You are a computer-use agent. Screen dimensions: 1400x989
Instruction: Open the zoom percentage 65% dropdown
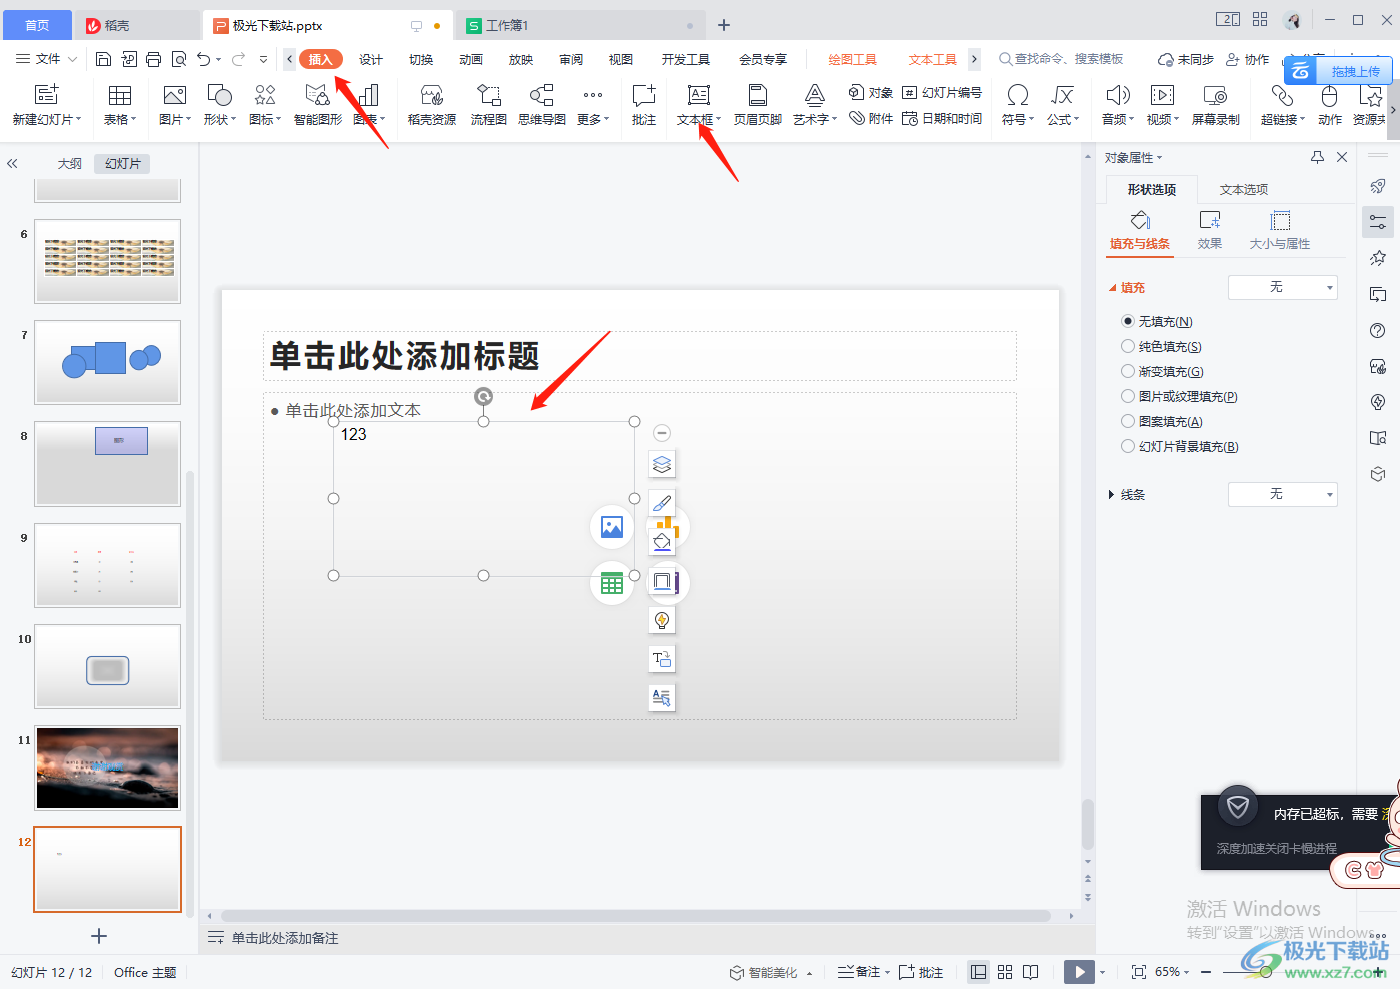coord(1172,972)
